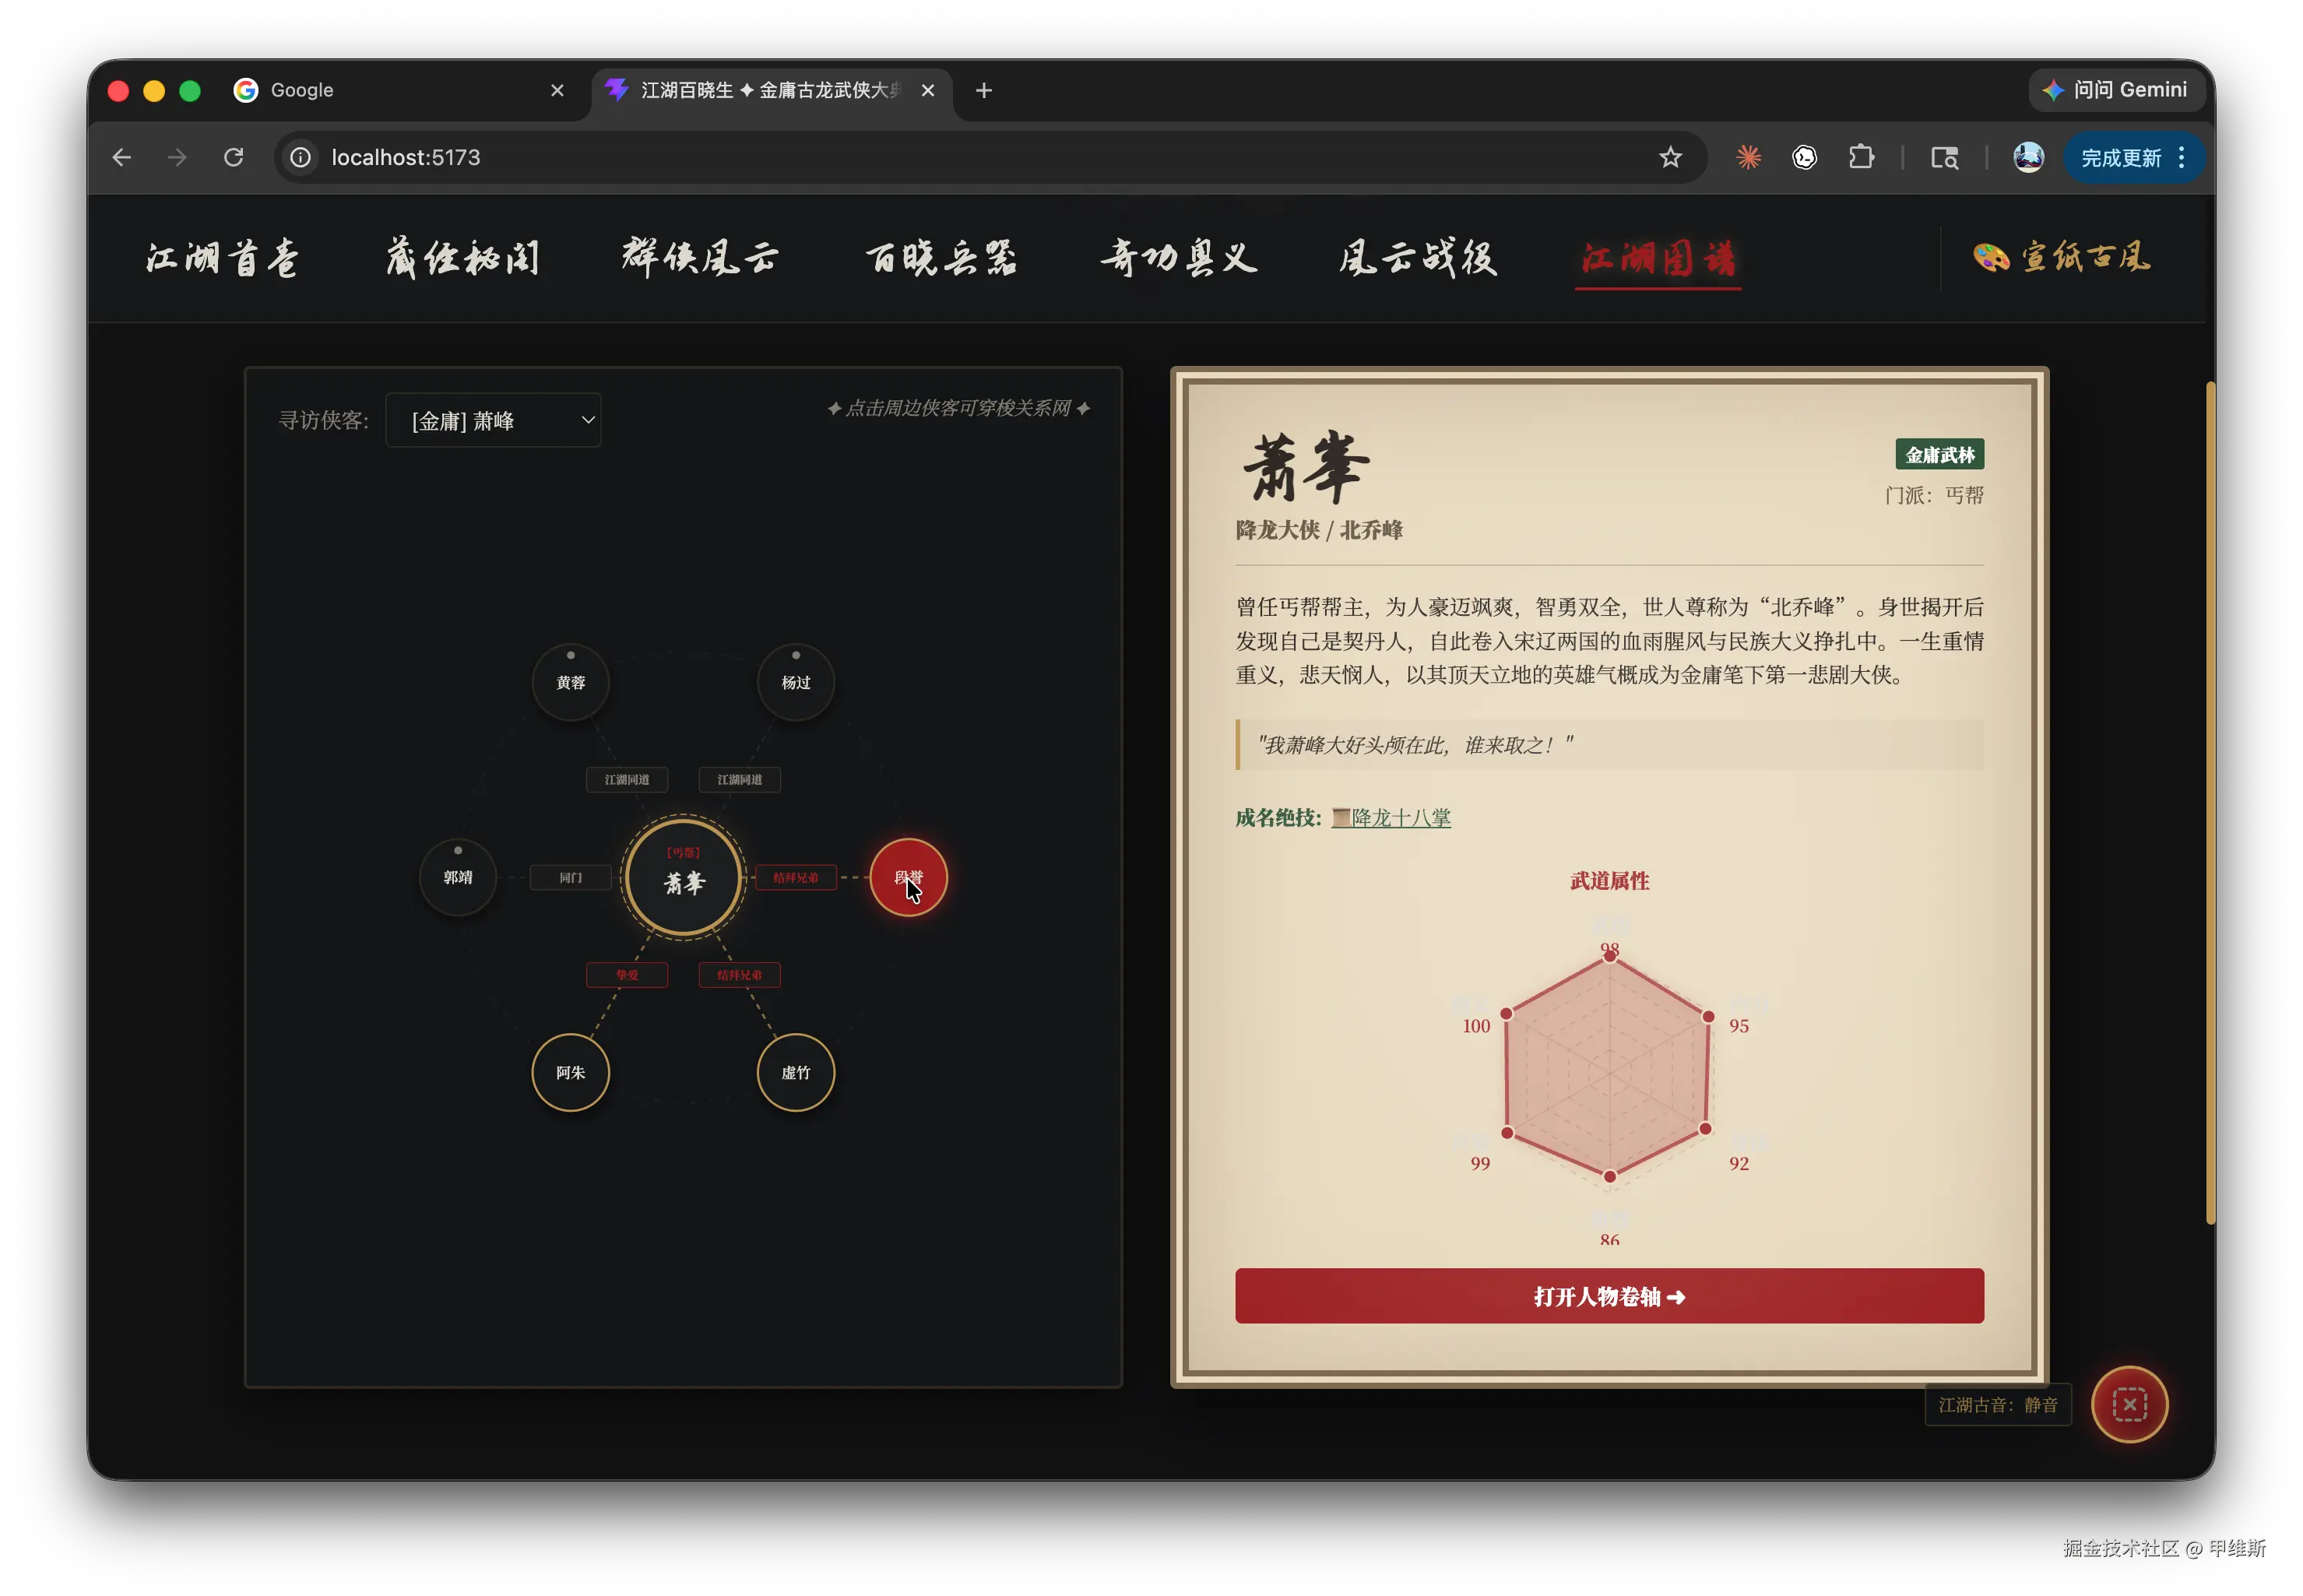Open the 寻访侠客 character dropdown

point(493,420)
